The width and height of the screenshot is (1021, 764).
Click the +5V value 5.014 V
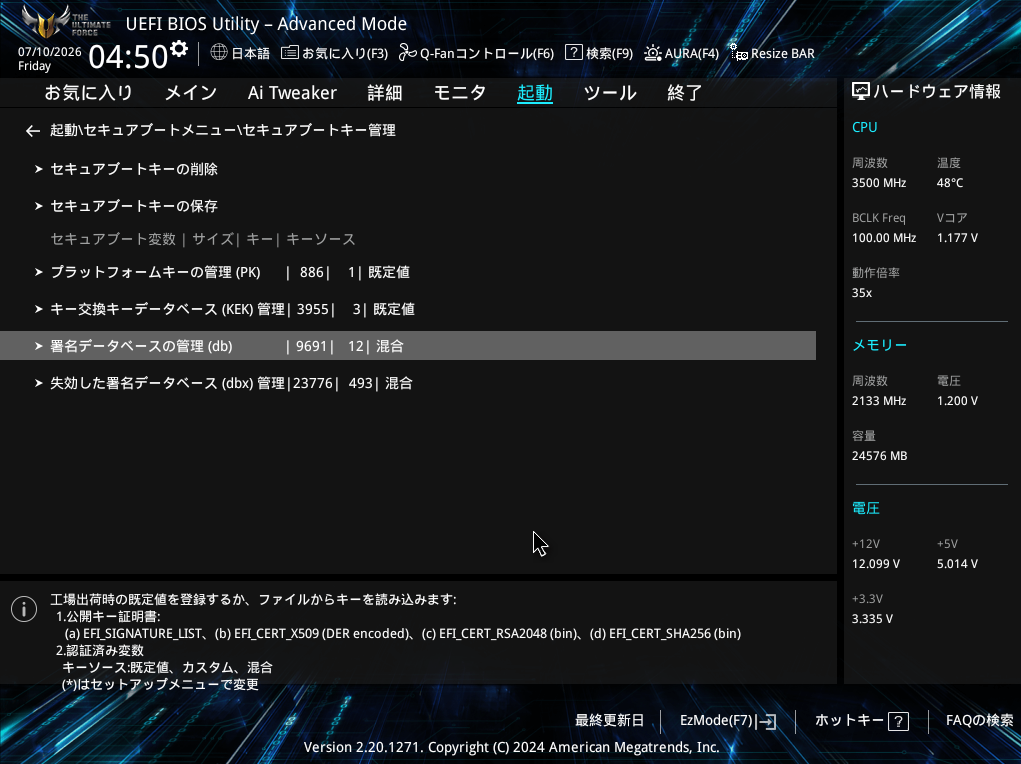(957, 564)
